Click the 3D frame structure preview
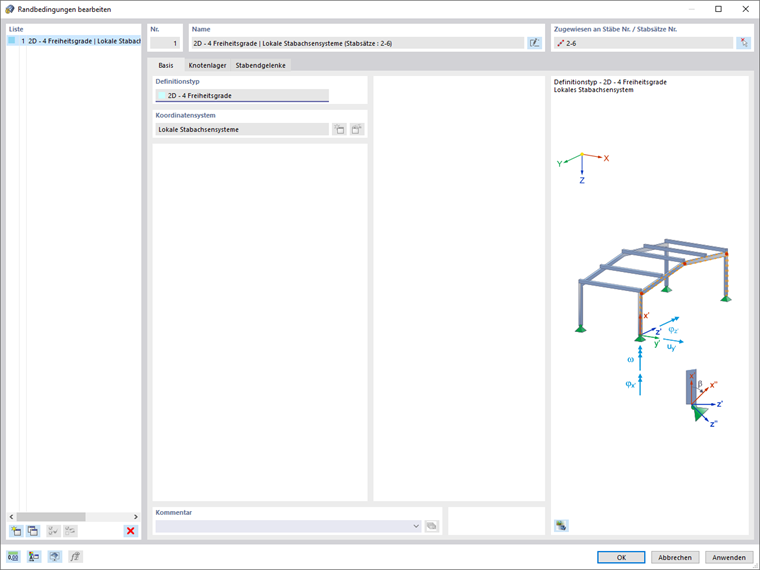 [x=653, y=290]
